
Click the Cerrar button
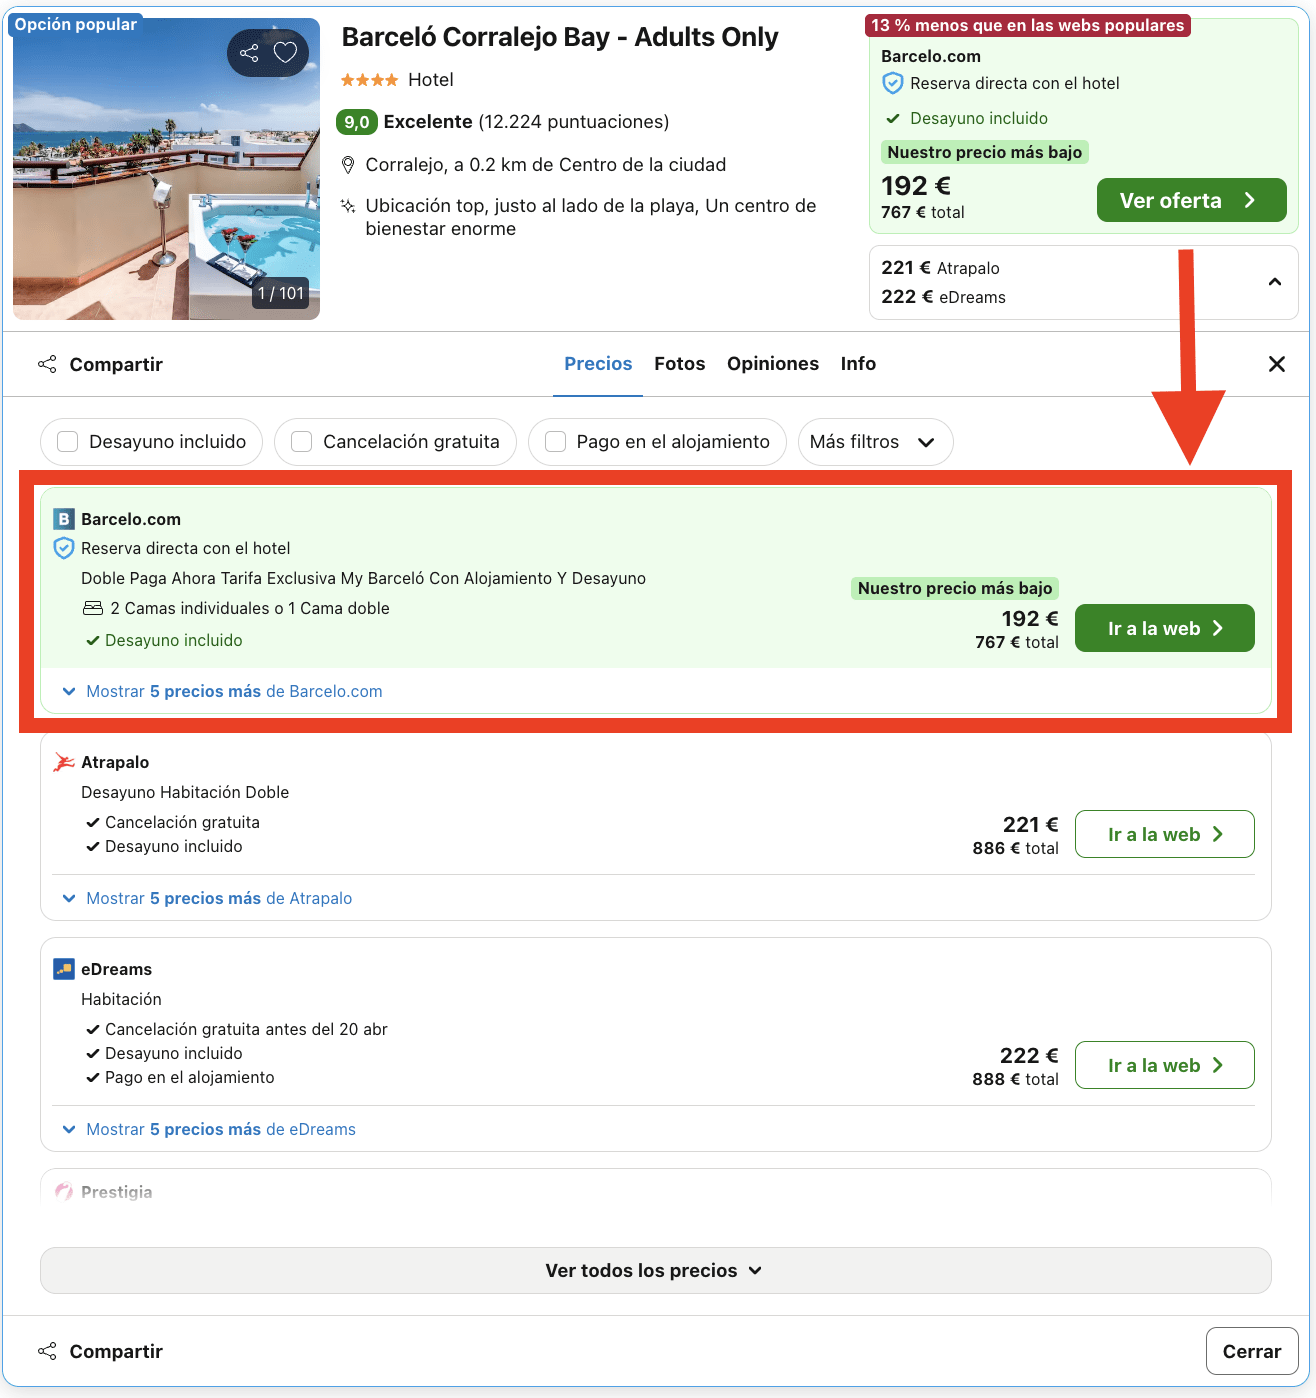click(1250, 1350)
